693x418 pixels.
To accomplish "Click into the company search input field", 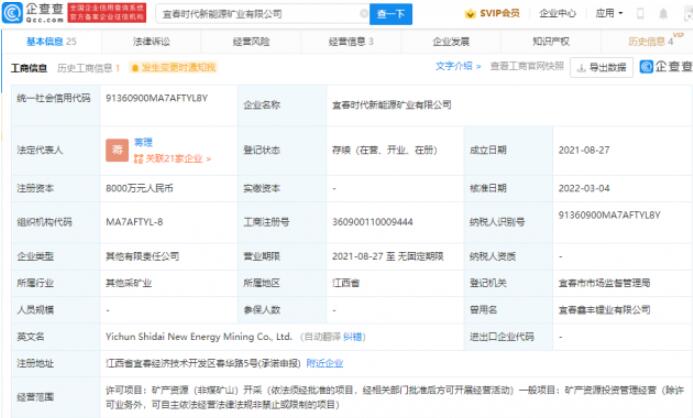I will [261, 14].
